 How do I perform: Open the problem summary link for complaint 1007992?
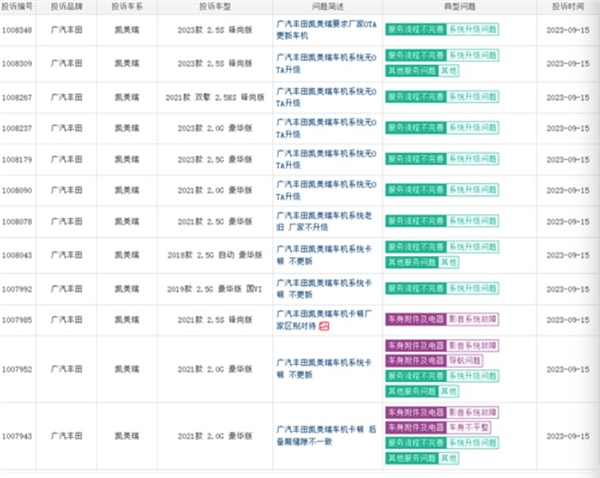pos(324,289)
